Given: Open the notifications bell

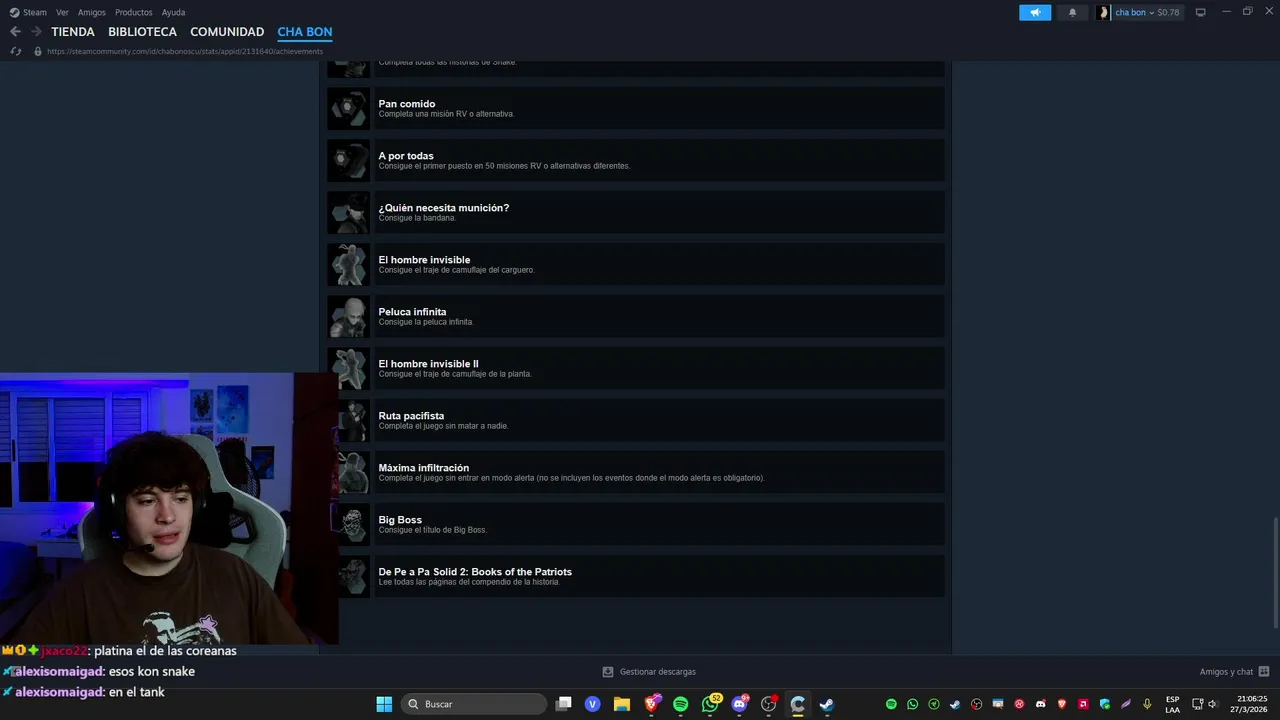Looking at the screenshot, I should [1073, 12].
